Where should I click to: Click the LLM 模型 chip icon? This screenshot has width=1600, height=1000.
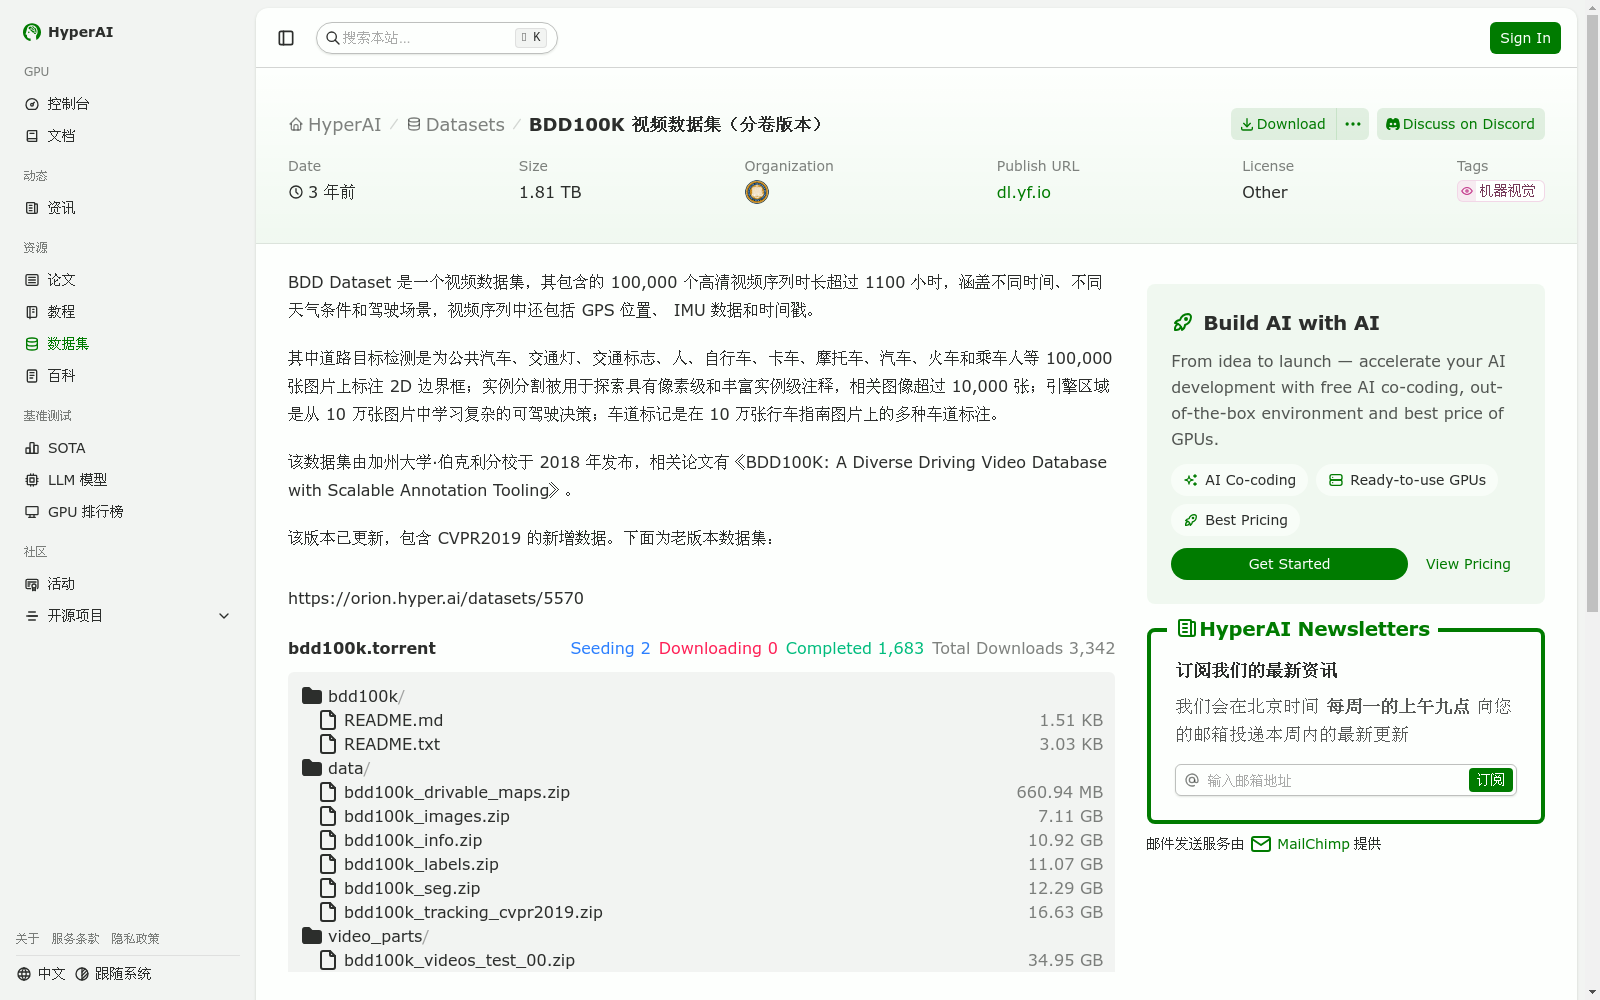point(32,480)
